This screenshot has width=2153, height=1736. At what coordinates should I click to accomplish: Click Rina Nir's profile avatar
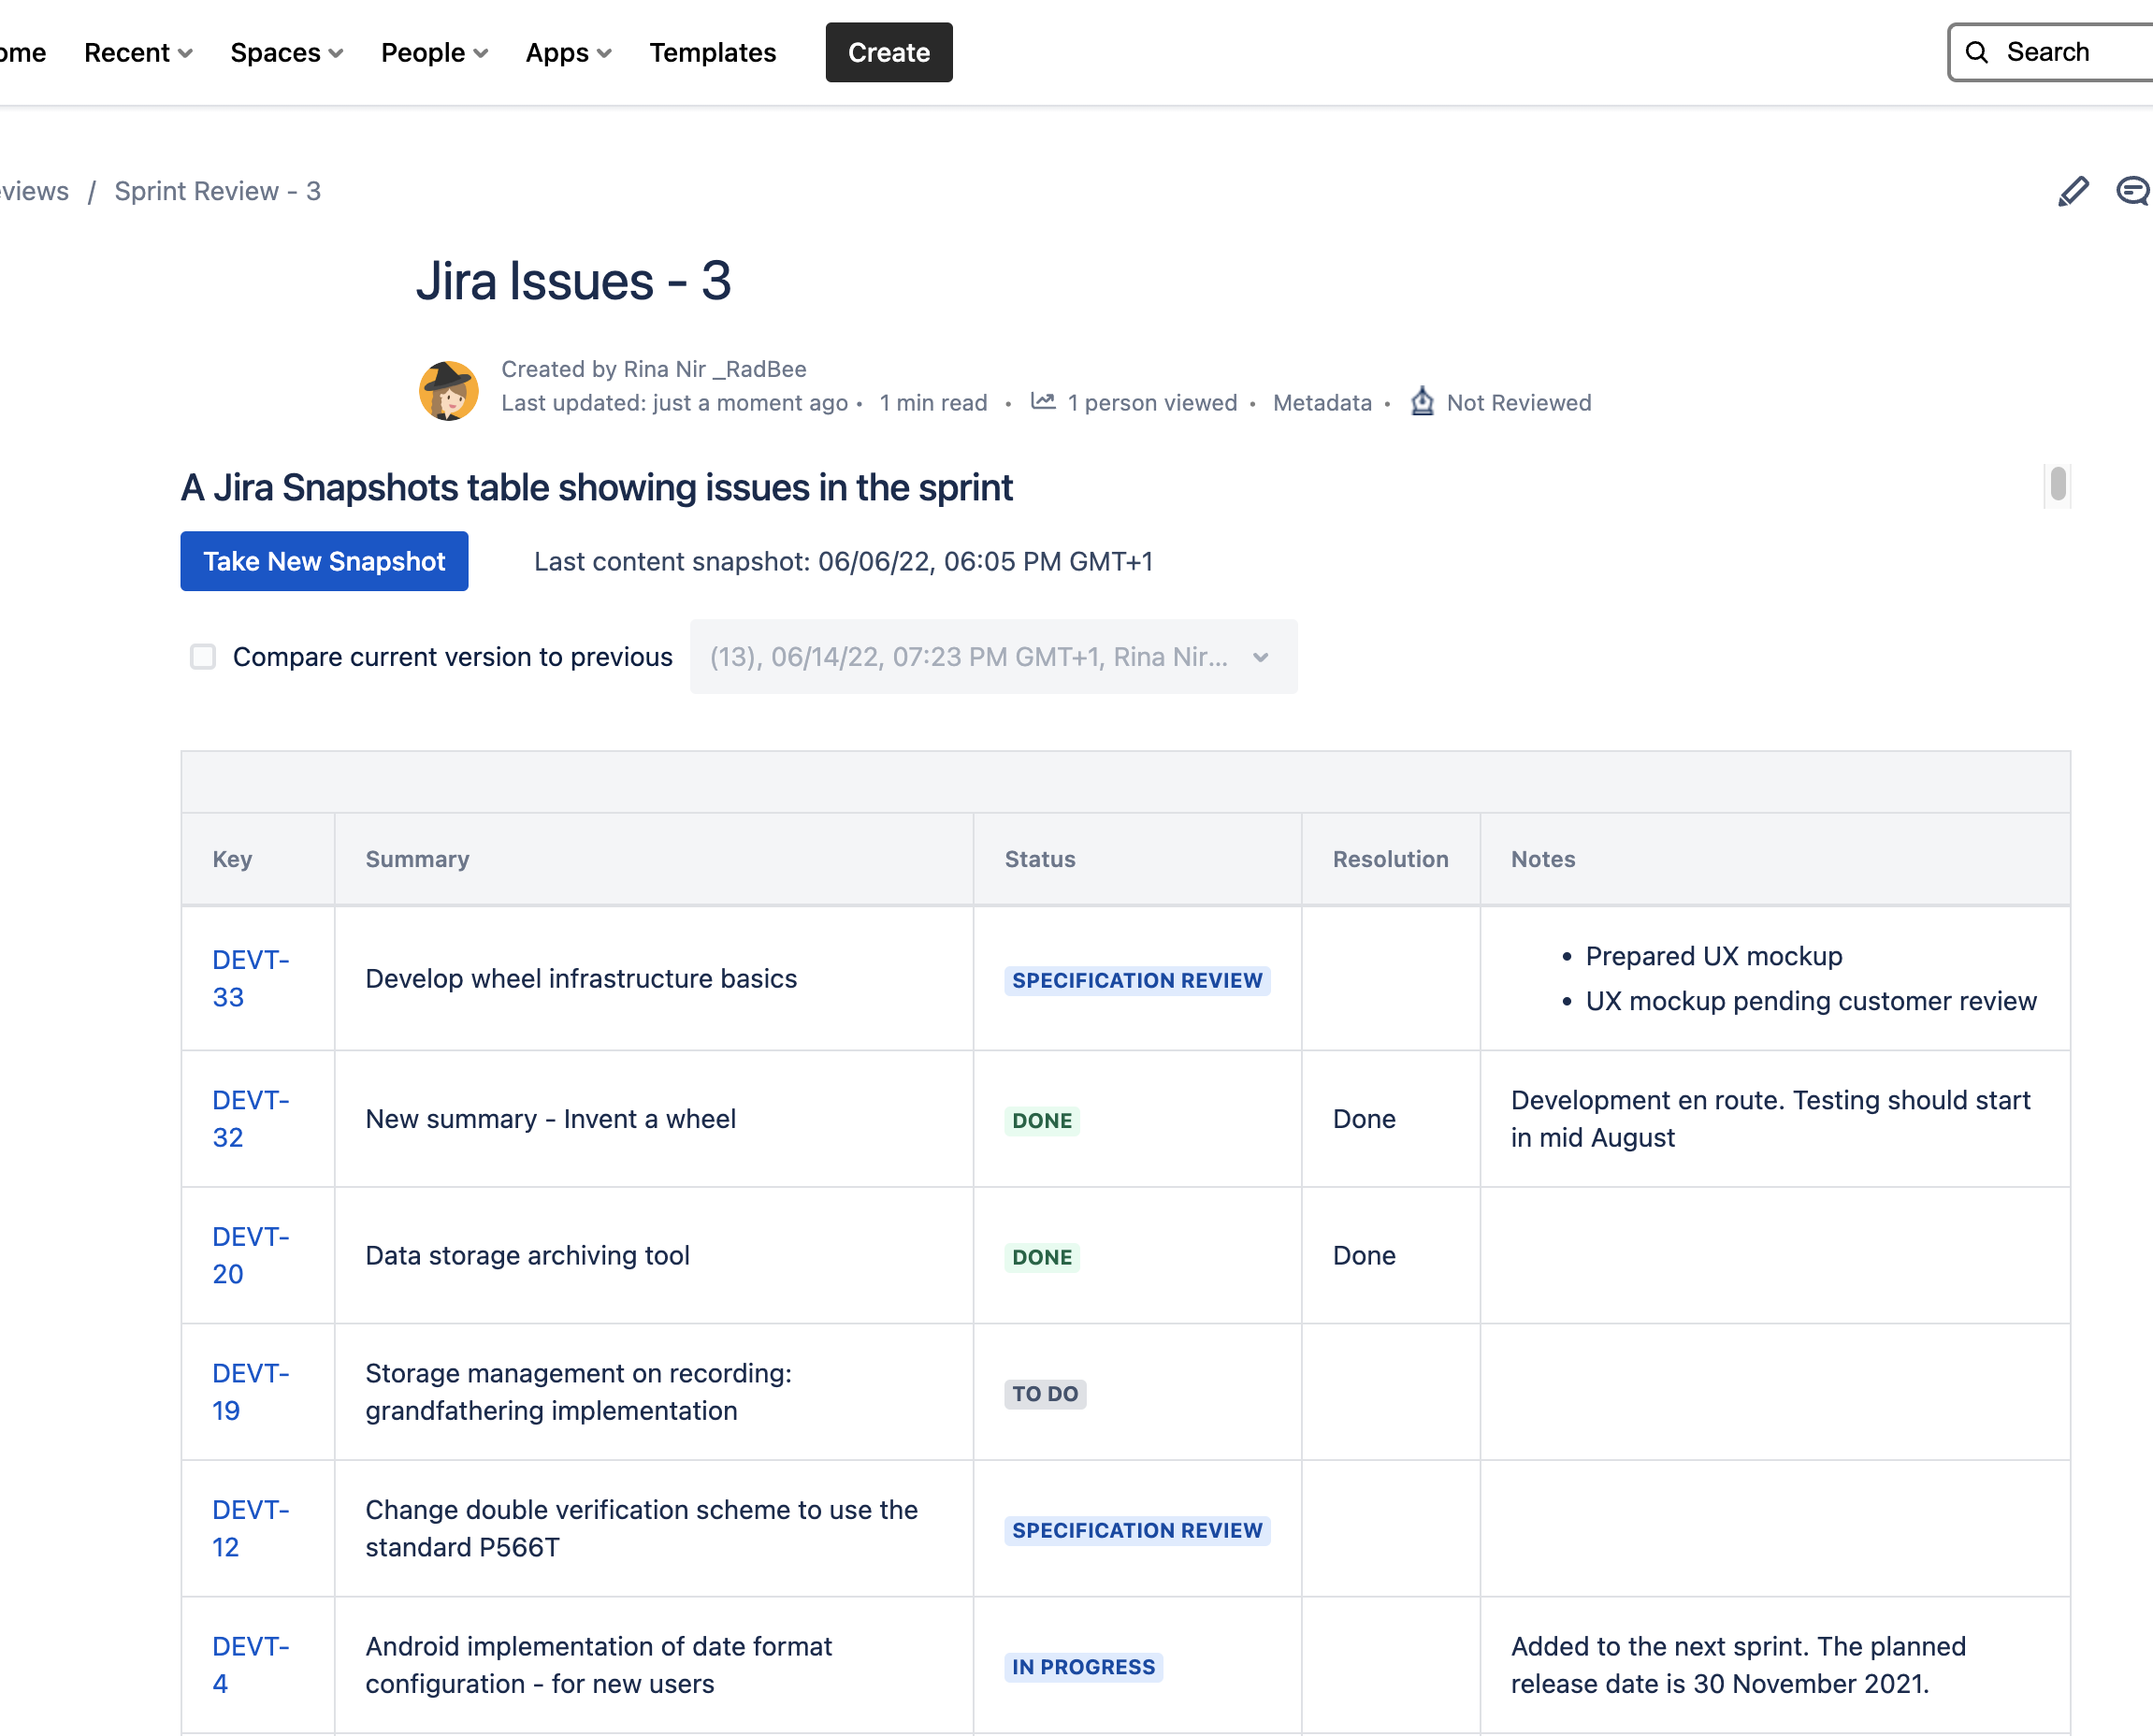[x=448, y=390]
